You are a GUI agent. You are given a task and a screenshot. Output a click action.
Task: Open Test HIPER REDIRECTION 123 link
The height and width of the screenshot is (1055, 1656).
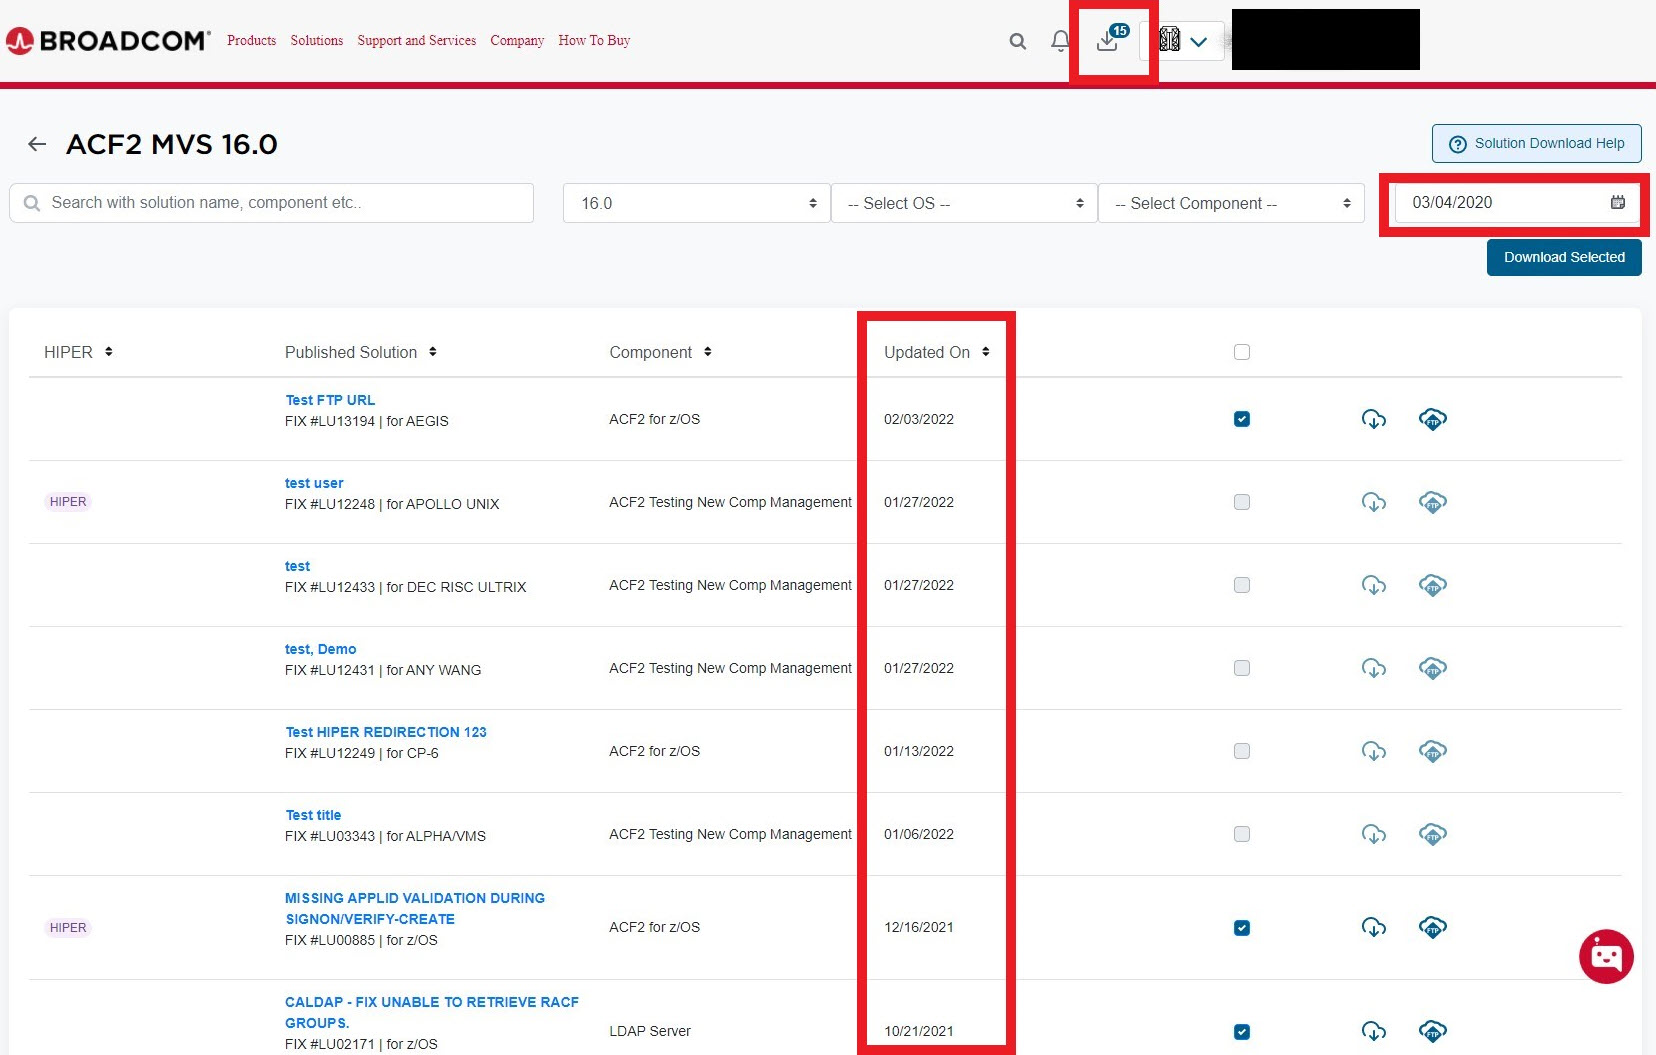386,732
